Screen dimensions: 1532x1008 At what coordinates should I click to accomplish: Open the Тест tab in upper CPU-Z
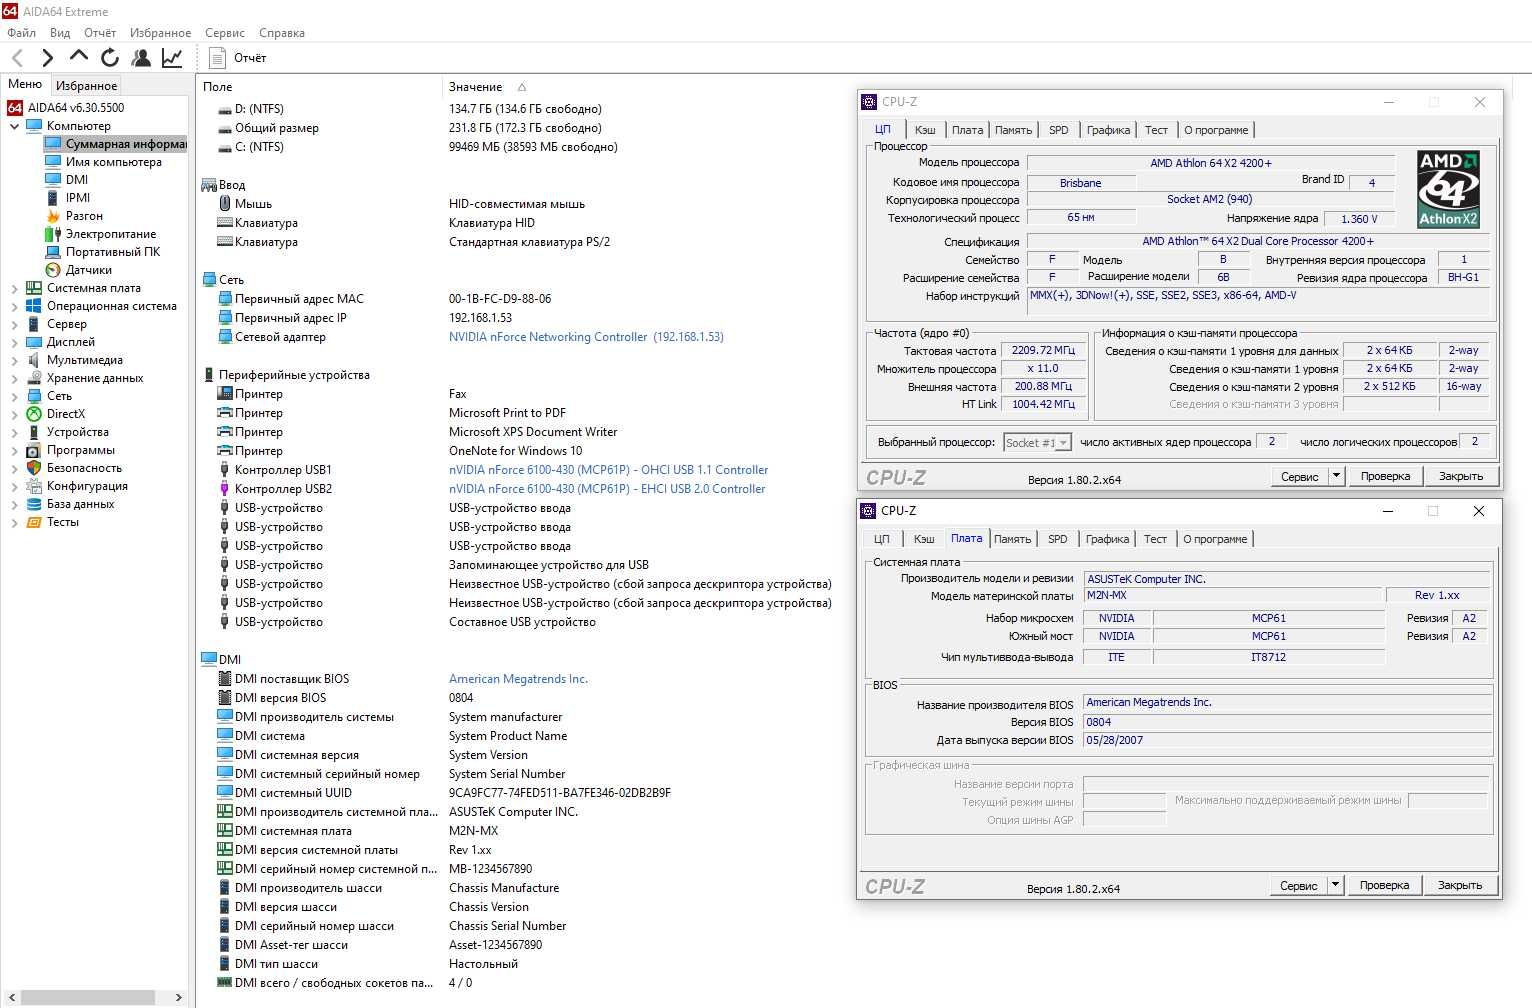[x=1156, y=130]
